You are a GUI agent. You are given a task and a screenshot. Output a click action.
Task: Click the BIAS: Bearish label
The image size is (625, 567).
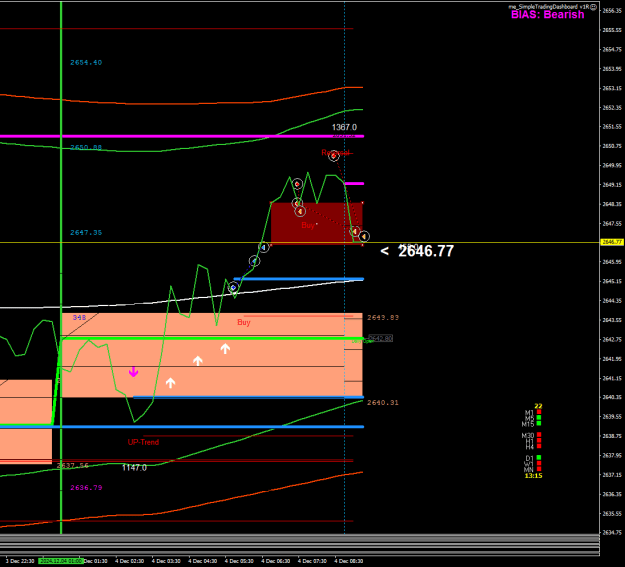tap(548, 15)
